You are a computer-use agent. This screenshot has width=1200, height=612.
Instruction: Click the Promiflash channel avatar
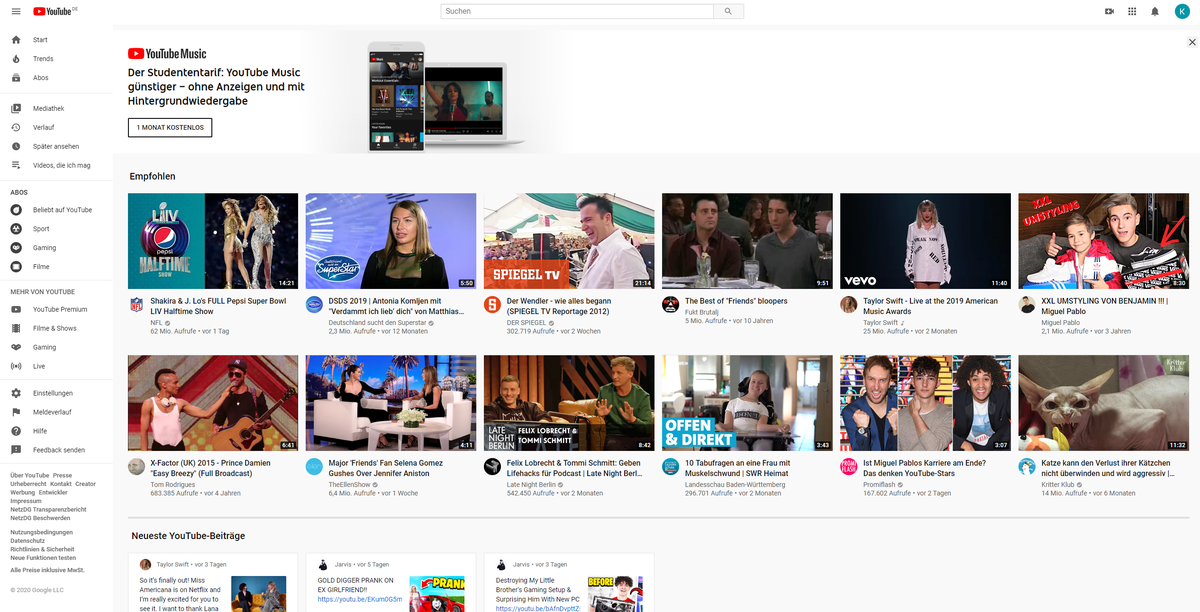point(849,466)
